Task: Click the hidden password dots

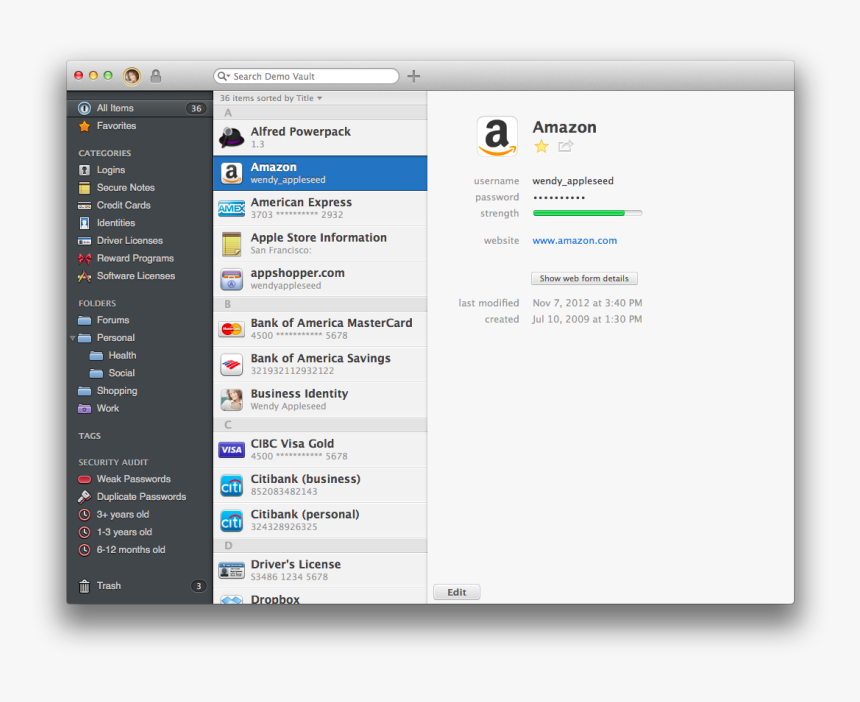Action: pyautogui.click(x=559, y=197)
